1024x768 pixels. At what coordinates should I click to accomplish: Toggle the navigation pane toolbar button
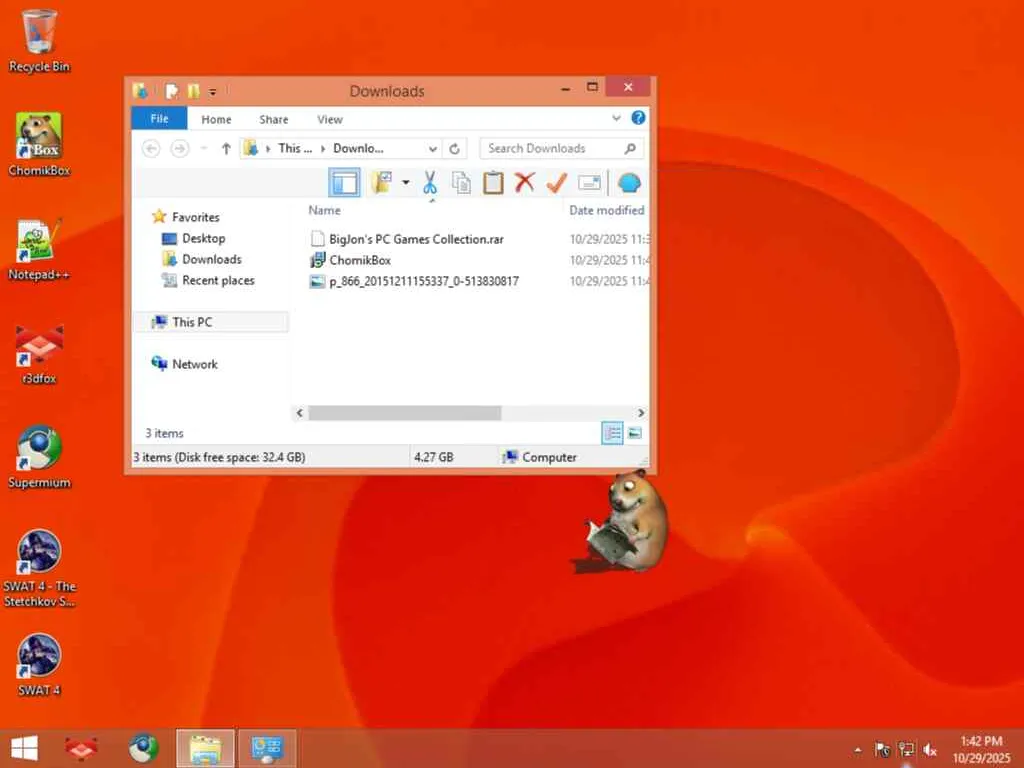[344, 183]
